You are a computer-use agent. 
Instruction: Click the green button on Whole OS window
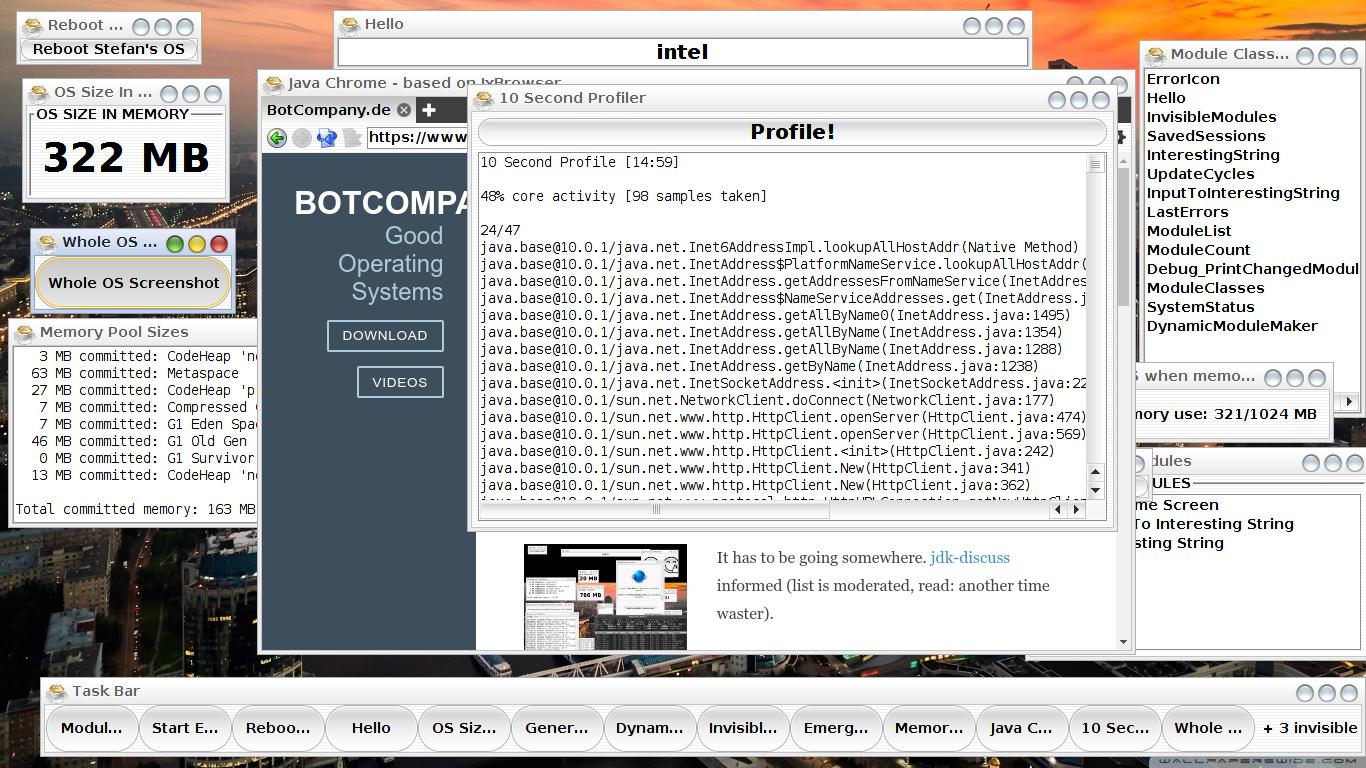coord(175,243)
